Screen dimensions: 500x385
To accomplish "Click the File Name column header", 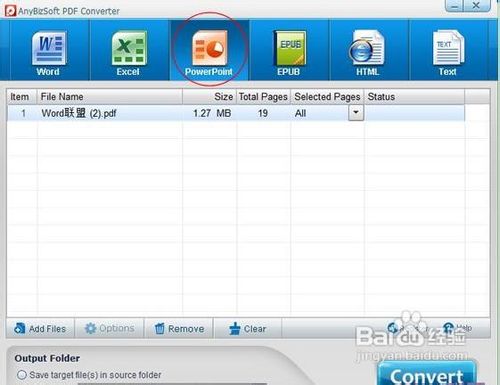I will click(x=110, y=97).
